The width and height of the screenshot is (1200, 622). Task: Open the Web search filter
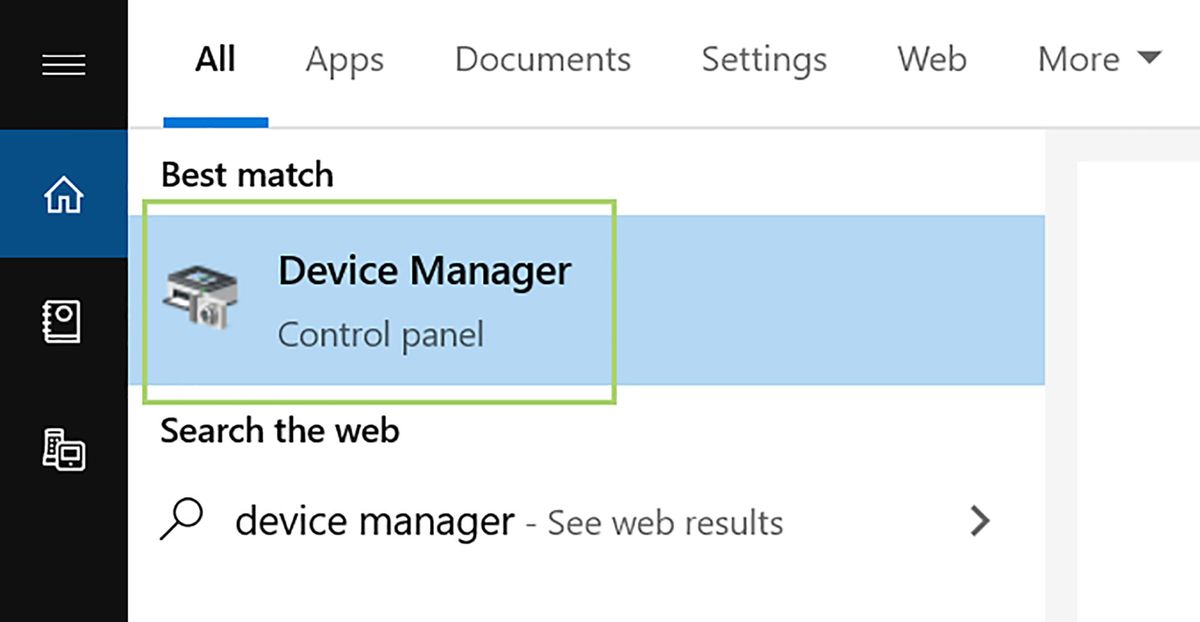pyautogui.click(x=931, y=60)
